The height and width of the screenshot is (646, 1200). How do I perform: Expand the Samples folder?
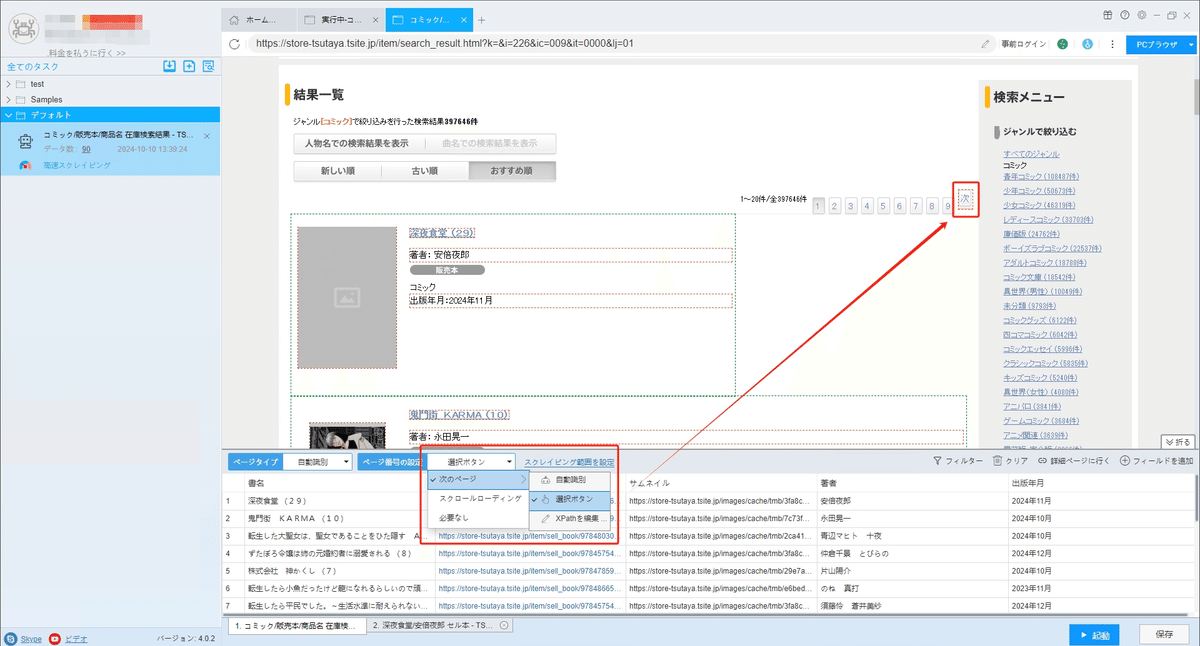(9, 99)
